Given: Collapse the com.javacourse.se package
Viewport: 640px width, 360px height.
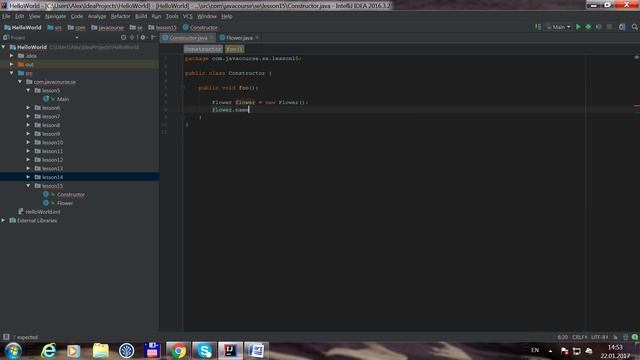Looking at the screenshot, I should 20,82.
